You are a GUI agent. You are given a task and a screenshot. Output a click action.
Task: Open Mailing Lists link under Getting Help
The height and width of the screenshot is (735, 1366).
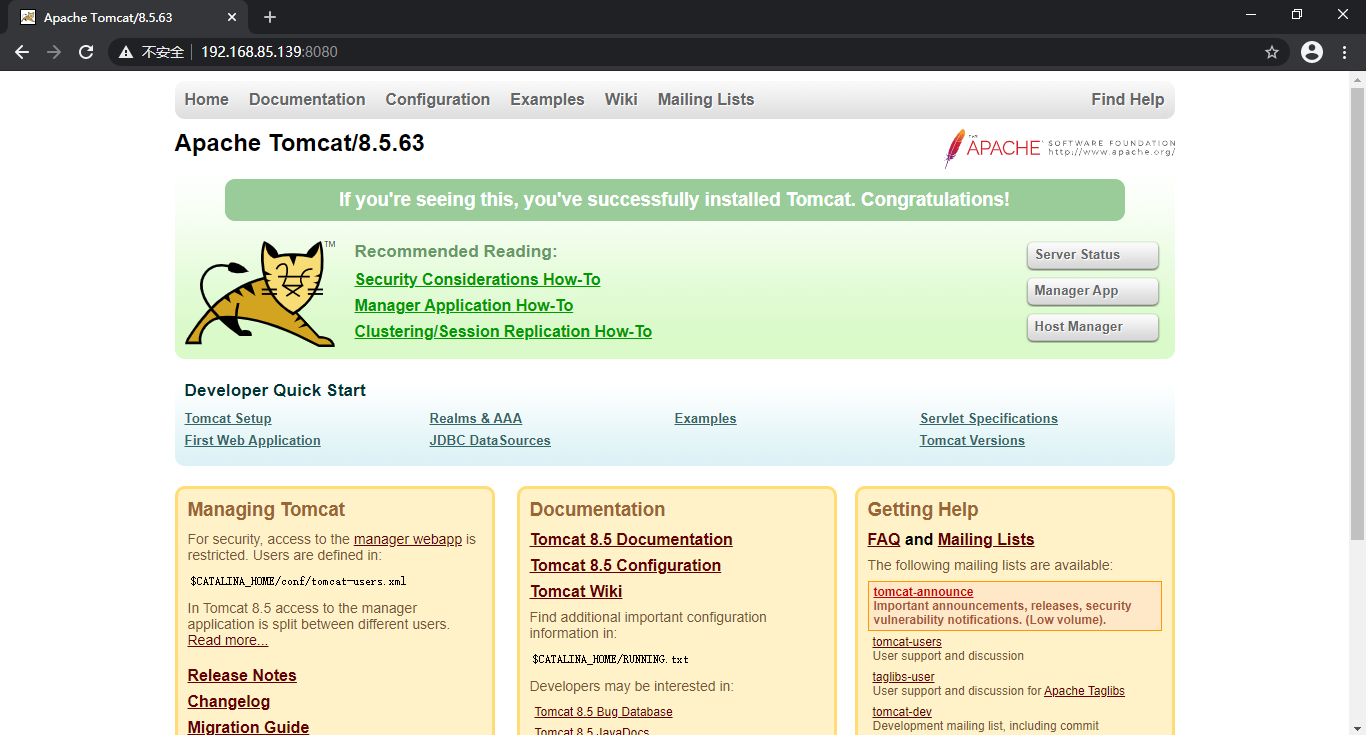986,540
